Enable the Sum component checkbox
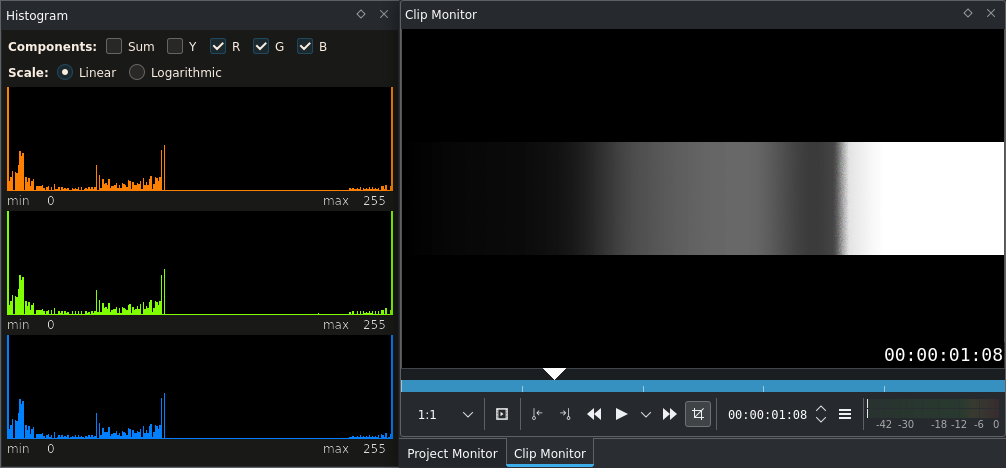 click(114, 46)
